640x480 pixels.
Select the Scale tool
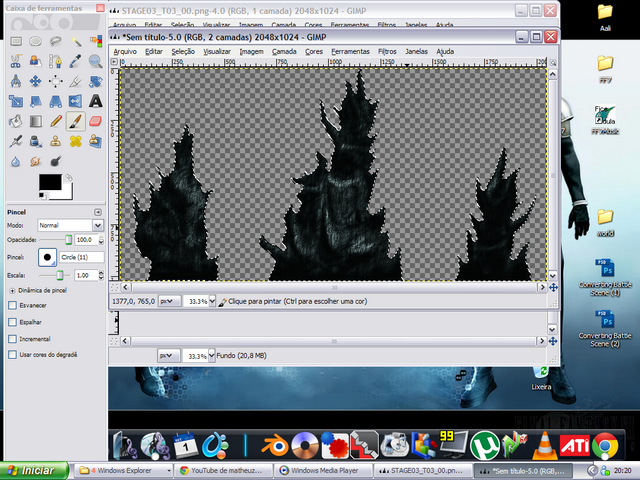[16, 101]
